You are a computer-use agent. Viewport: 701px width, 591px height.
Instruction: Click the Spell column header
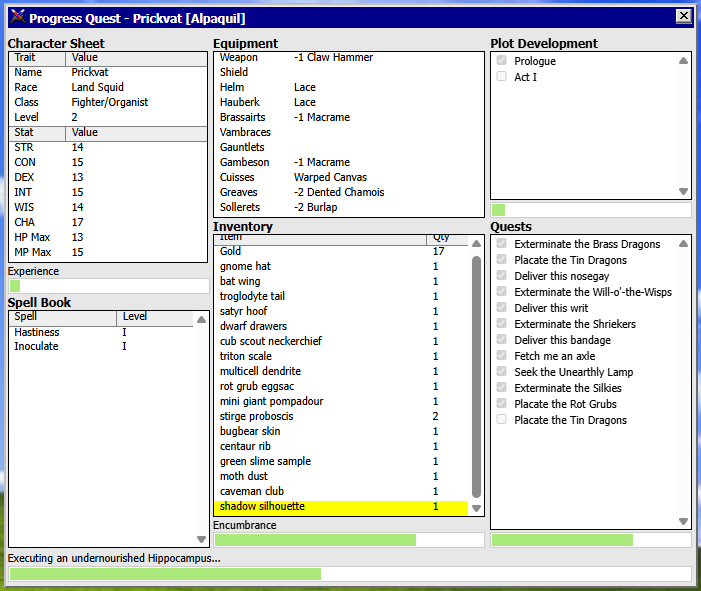(x=63, y=318)
